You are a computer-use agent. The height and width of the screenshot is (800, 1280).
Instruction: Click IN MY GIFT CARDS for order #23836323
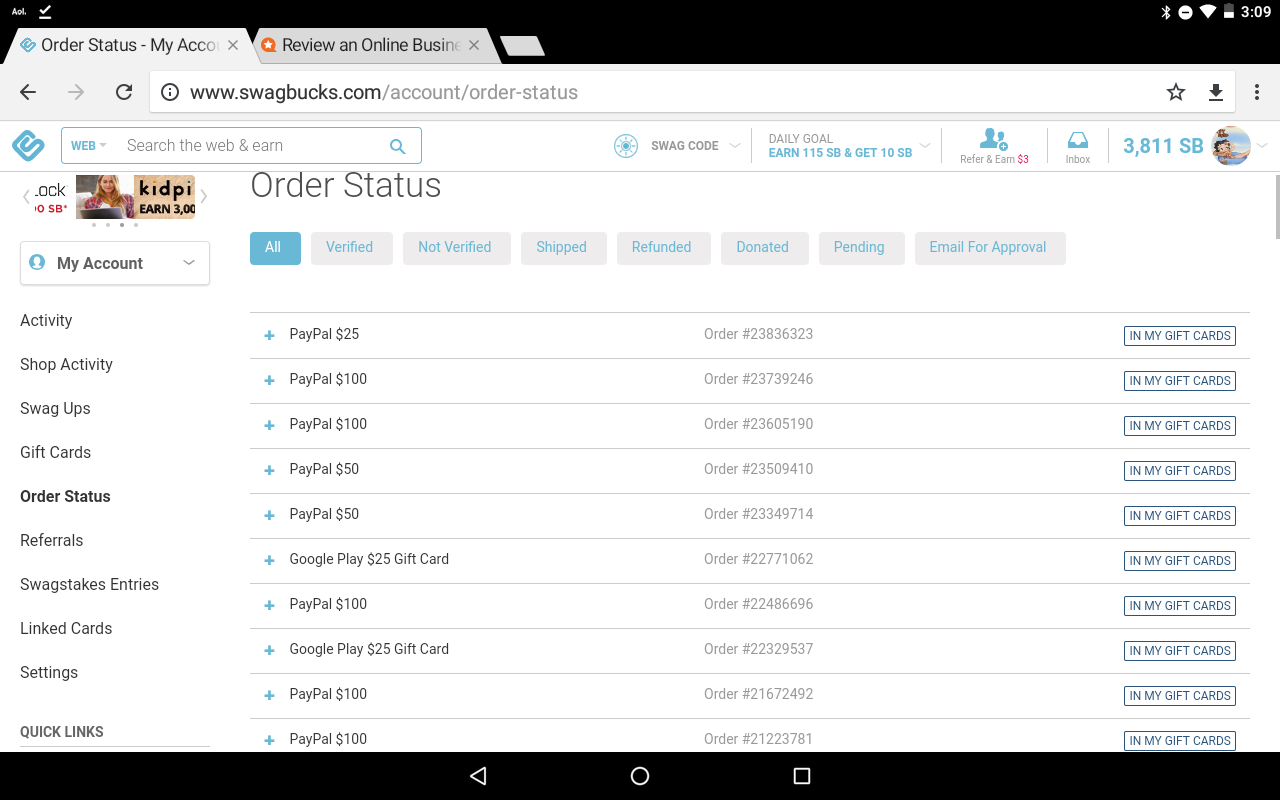coord(1179,335)
